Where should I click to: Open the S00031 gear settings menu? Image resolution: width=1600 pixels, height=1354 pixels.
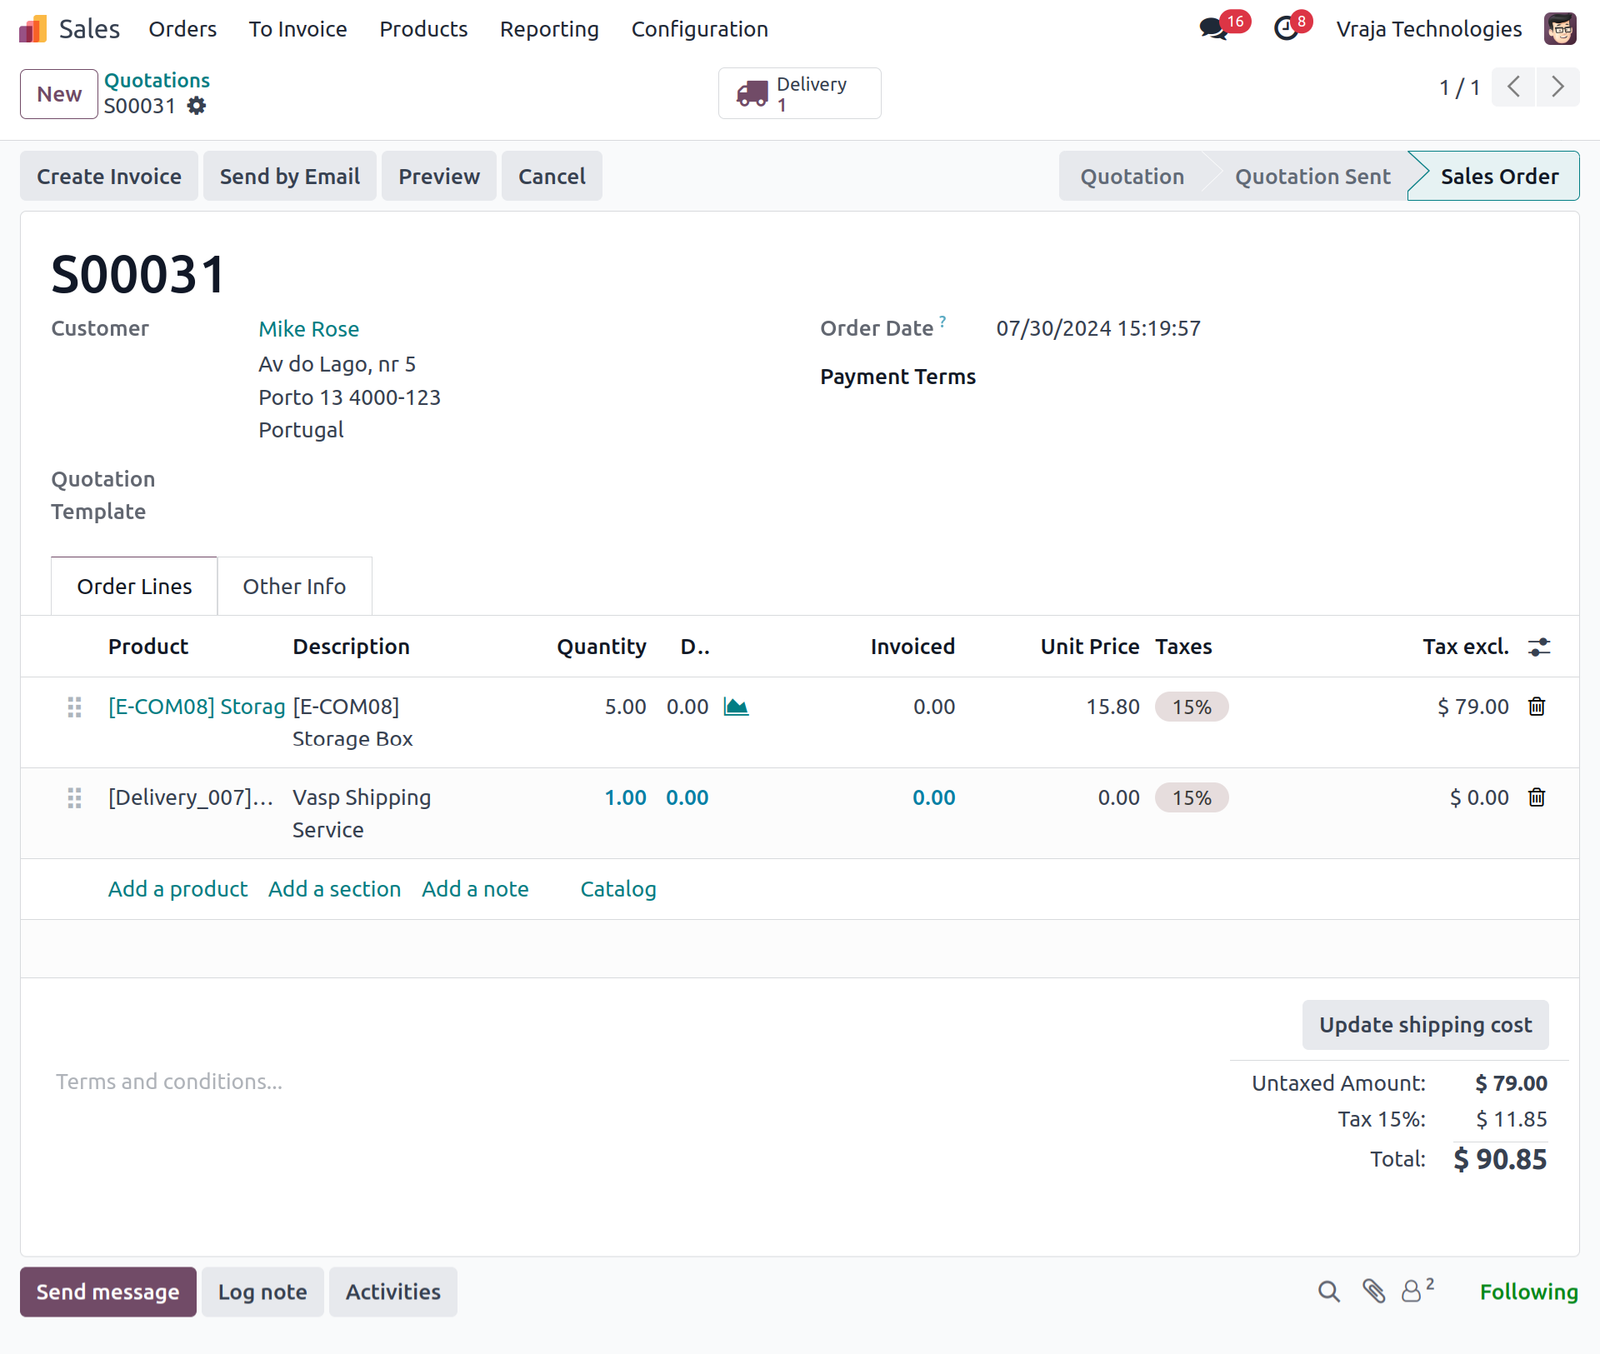[x=197, y=106]
